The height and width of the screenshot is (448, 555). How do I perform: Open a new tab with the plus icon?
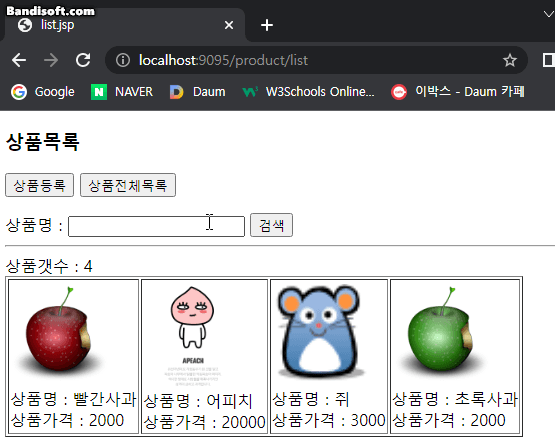[267, 25]
